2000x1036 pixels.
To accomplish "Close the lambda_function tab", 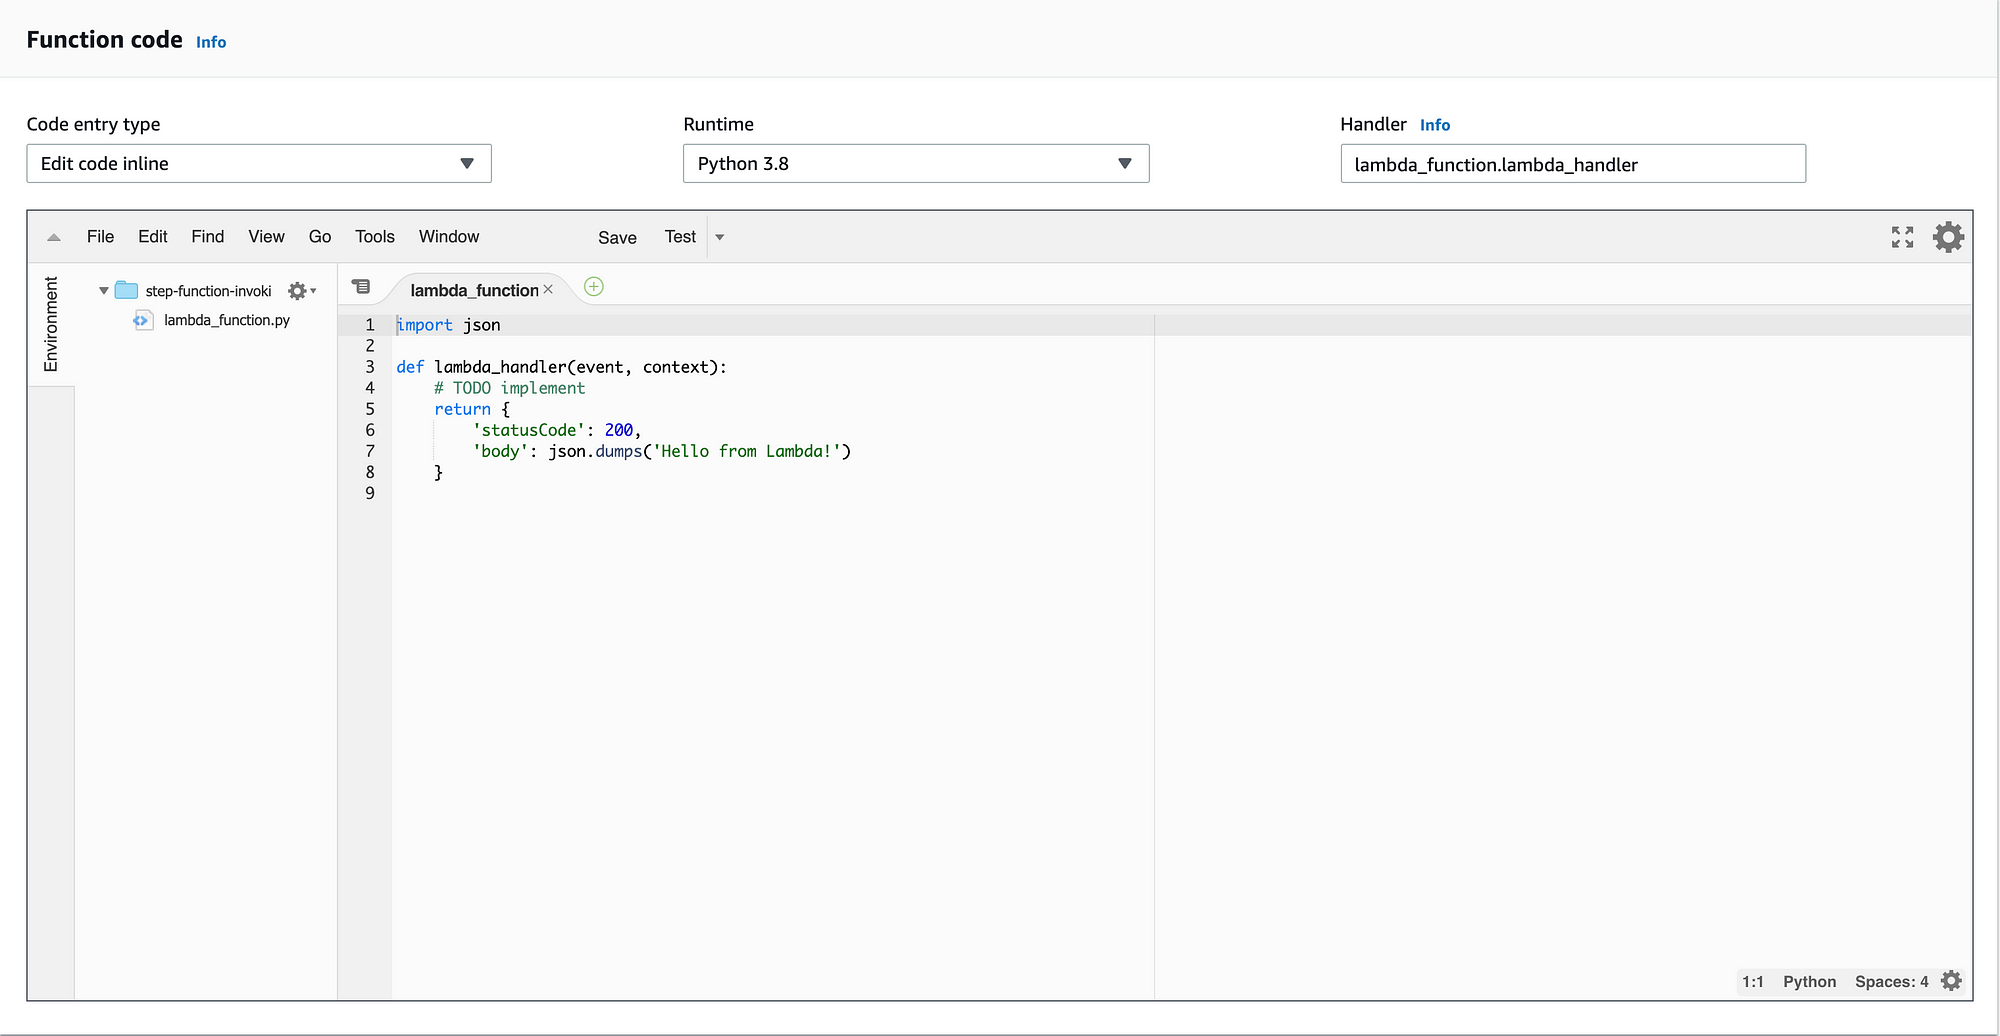I will tap(548, 289).
